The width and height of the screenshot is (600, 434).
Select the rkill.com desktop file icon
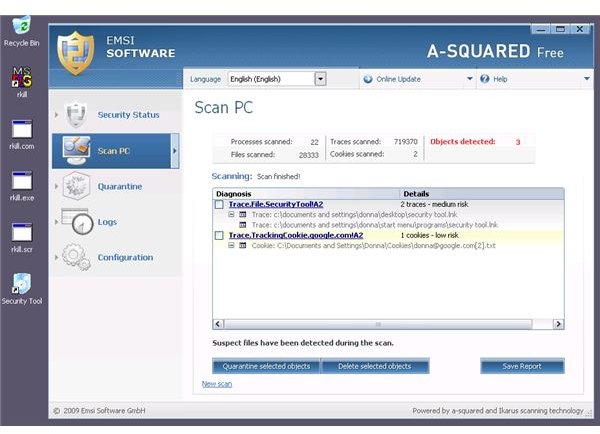pos(22,129)
